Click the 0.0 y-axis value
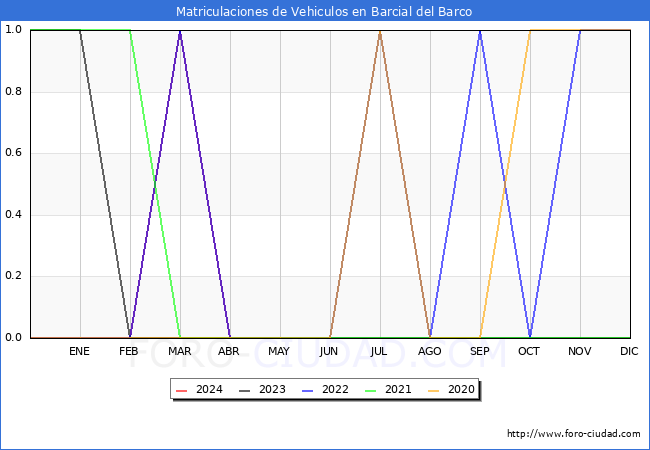 (13, 337)
